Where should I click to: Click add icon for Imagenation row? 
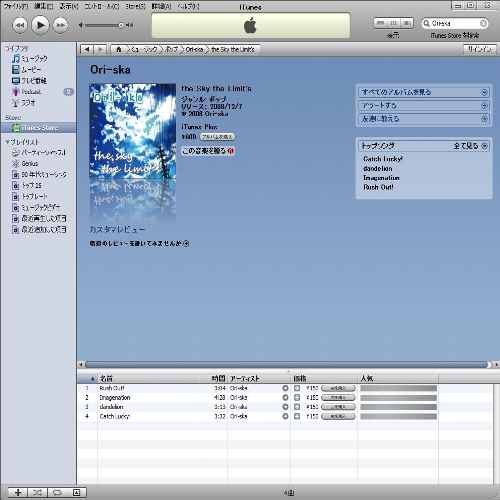pyautogui.click(x=297, y=397)
